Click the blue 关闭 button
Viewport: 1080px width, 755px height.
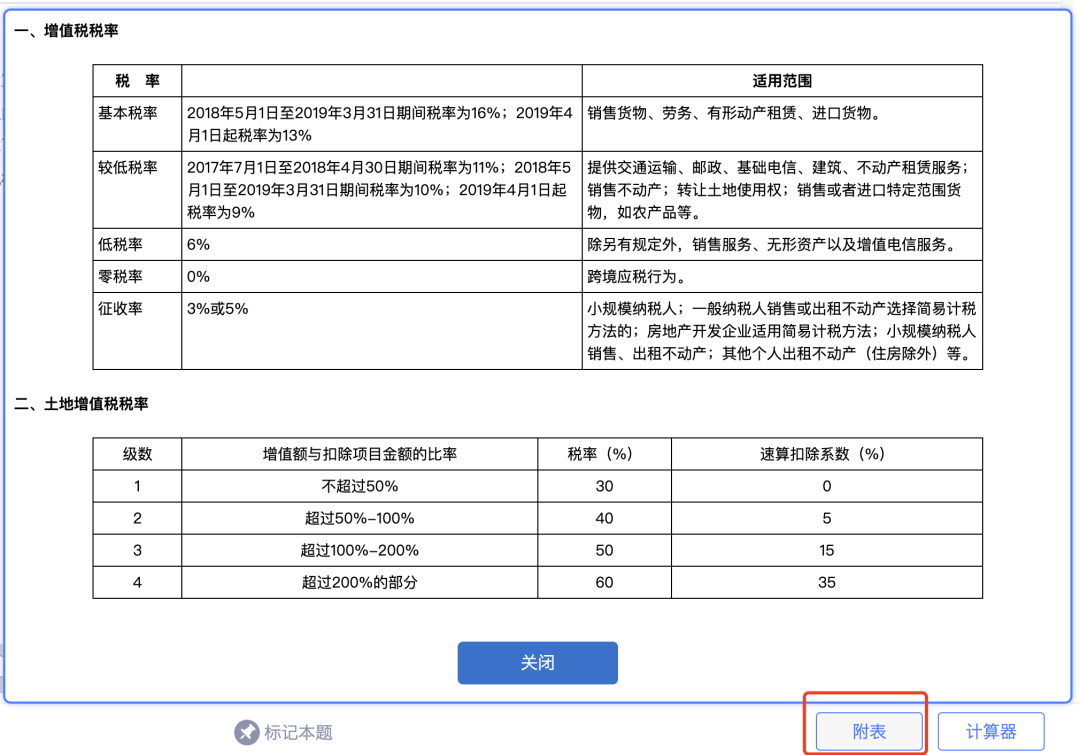coord(537,663)
